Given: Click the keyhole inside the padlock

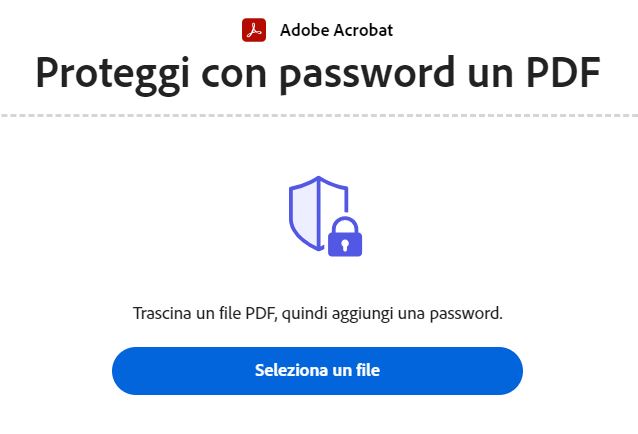Looking at the screenshot, I should click(x=345, y=245).
